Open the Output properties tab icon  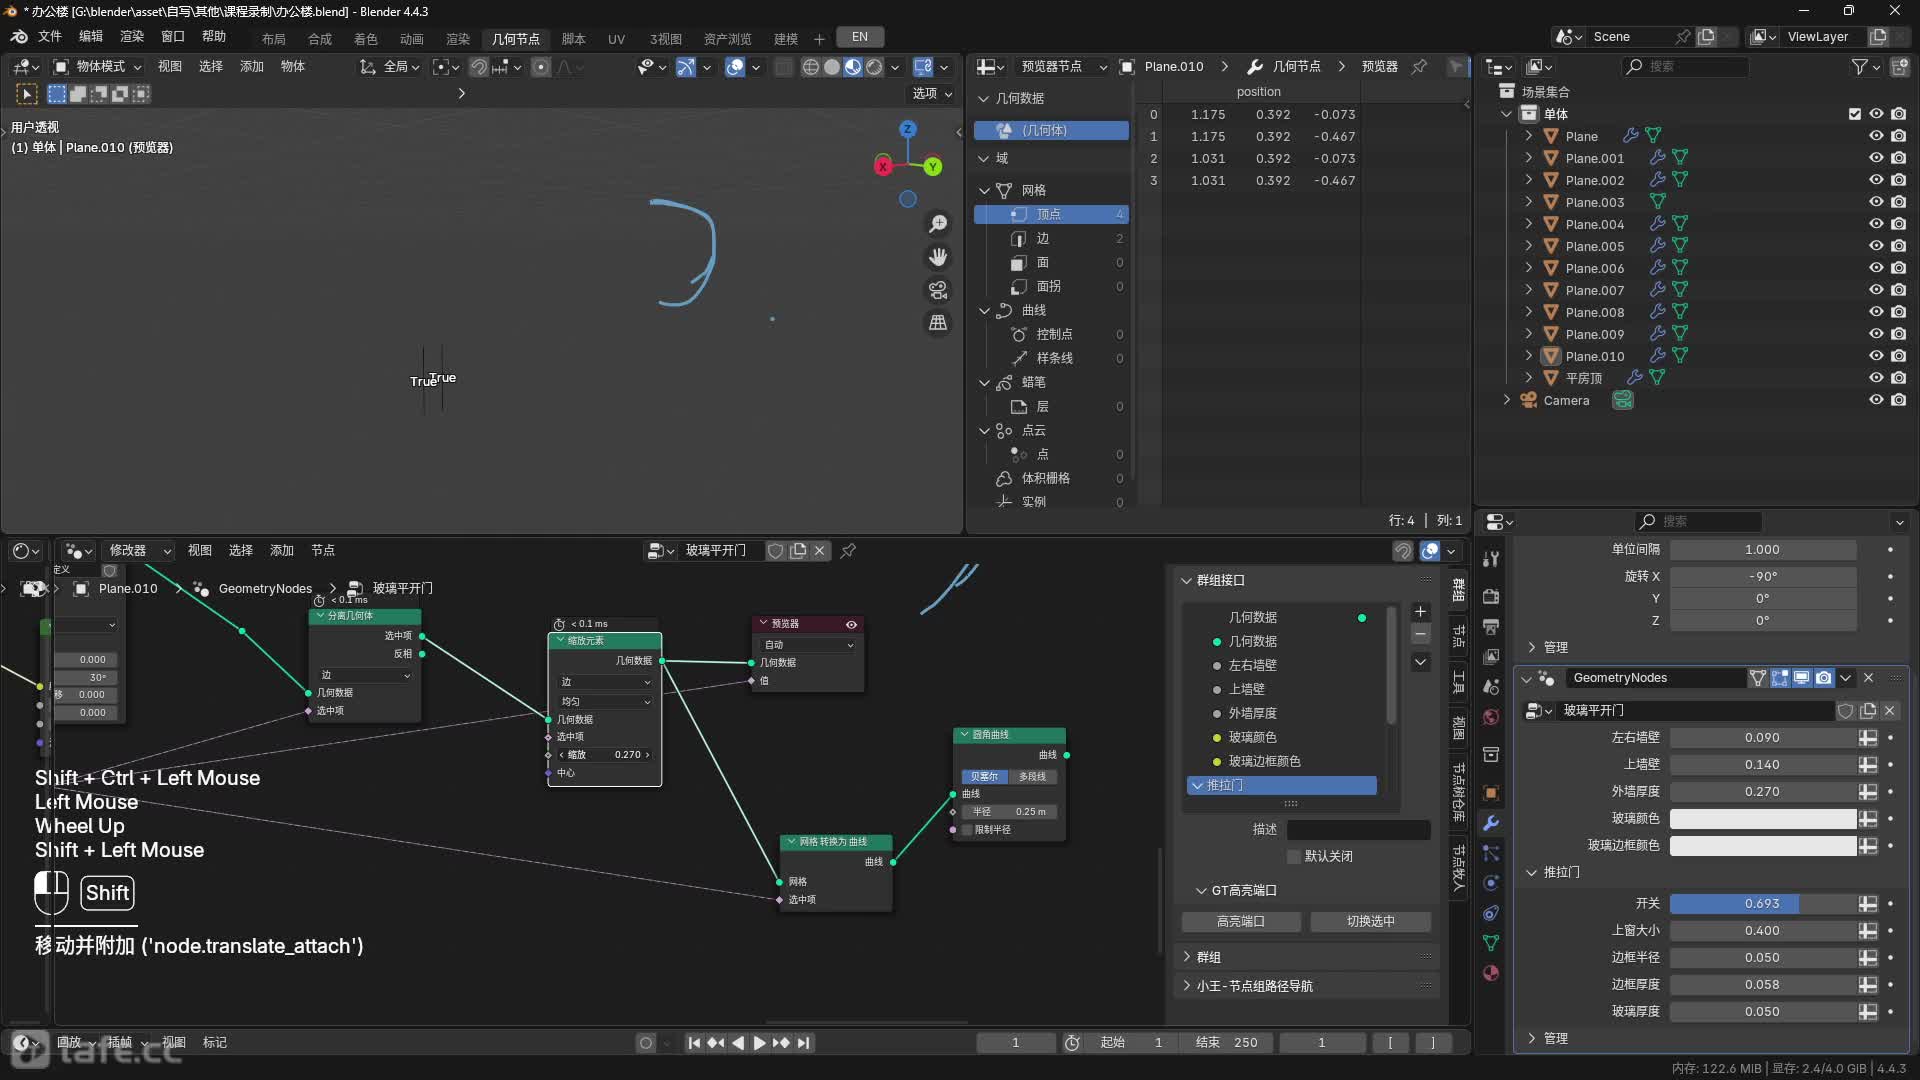point(1491,627)
